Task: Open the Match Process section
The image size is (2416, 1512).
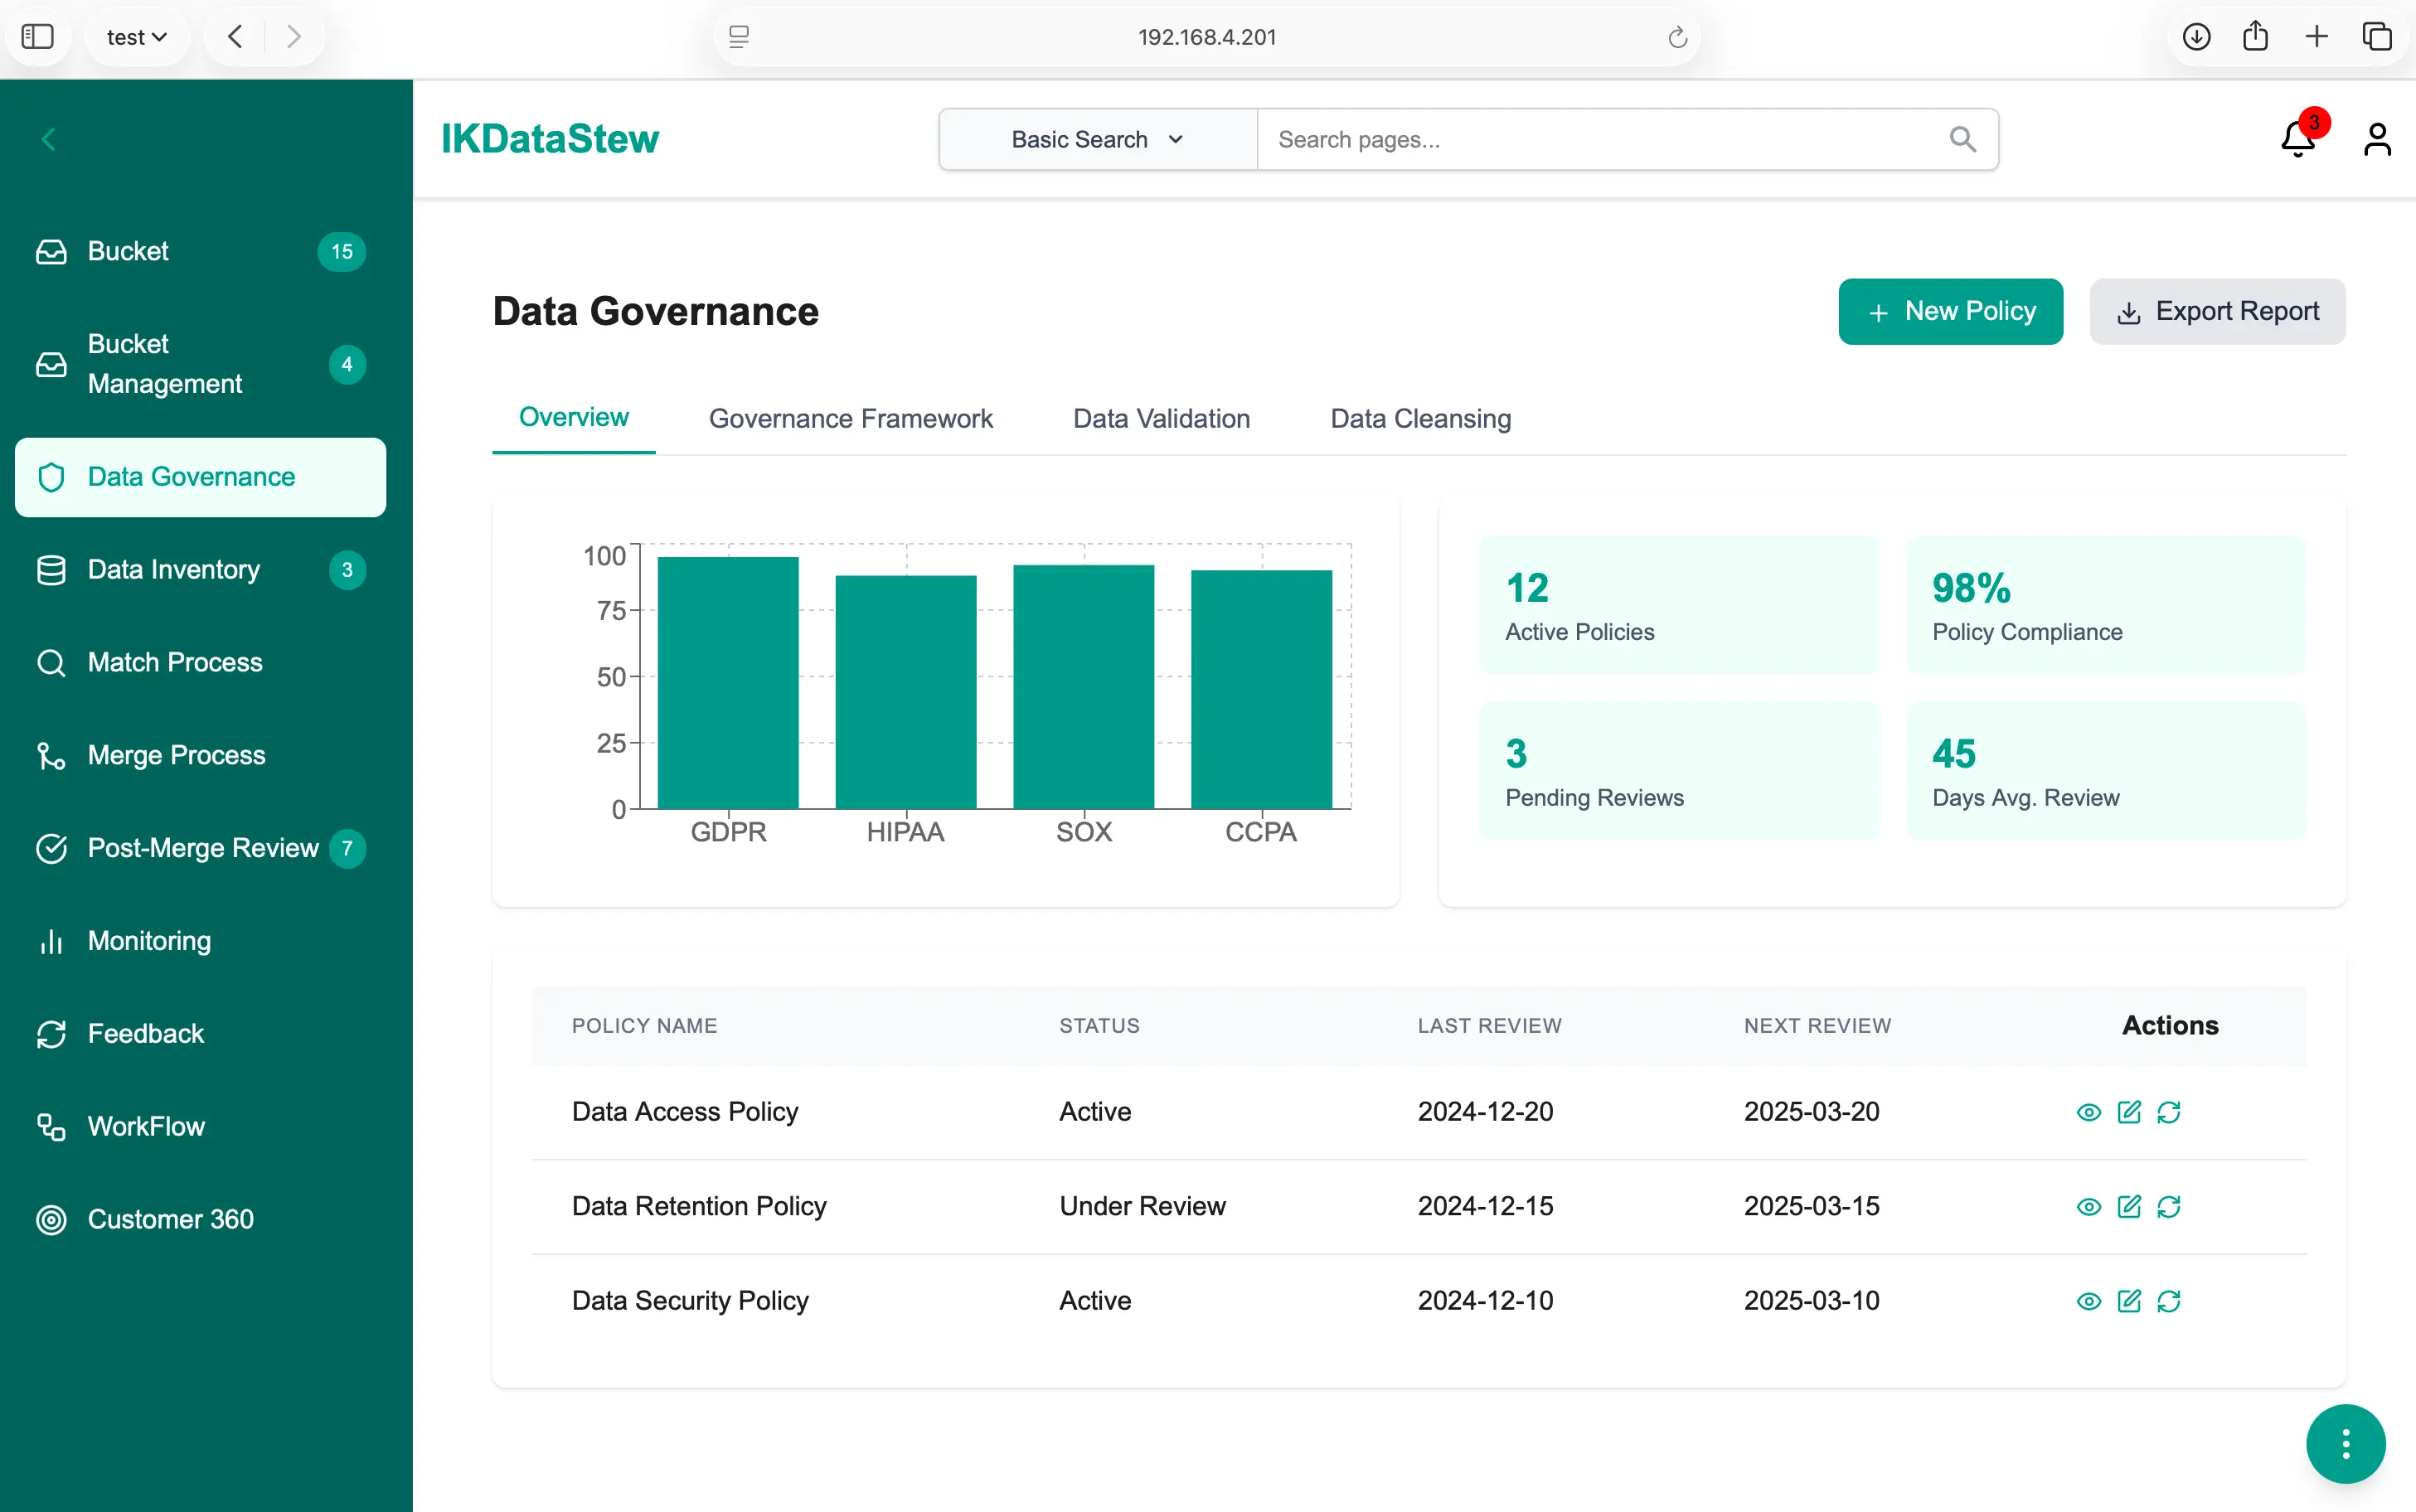Action: click(174, 662)
